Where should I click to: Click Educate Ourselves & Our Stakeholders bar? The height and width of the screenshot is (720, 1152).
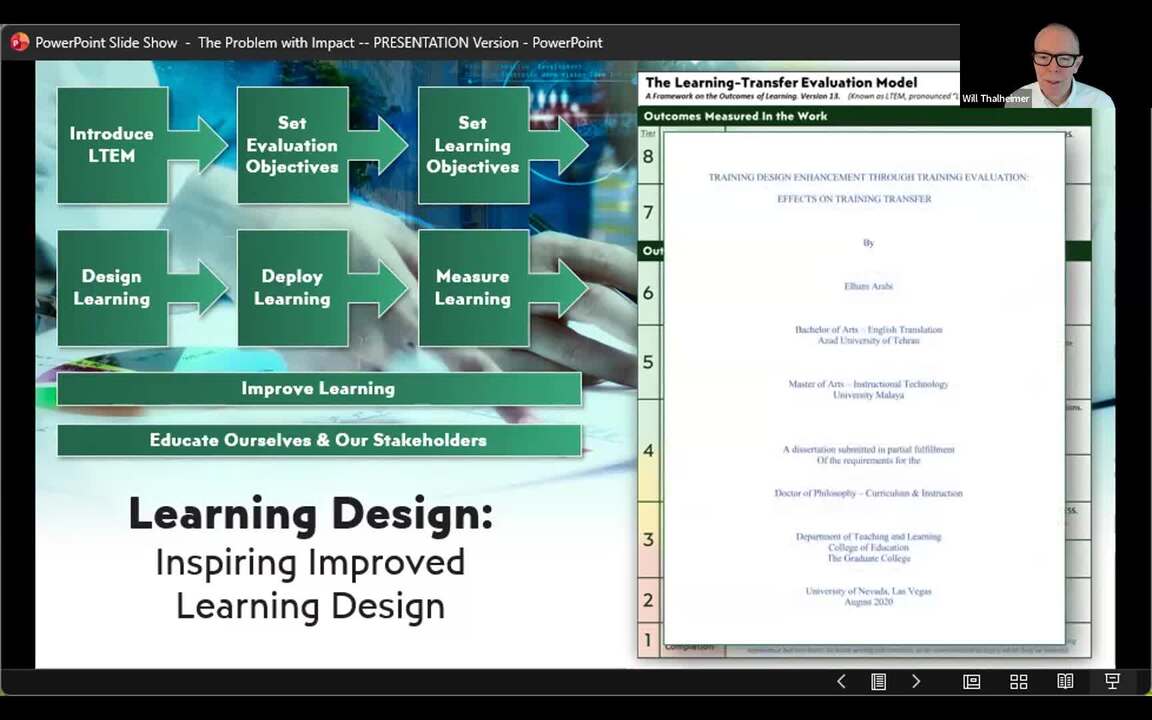tap(318, 440)
